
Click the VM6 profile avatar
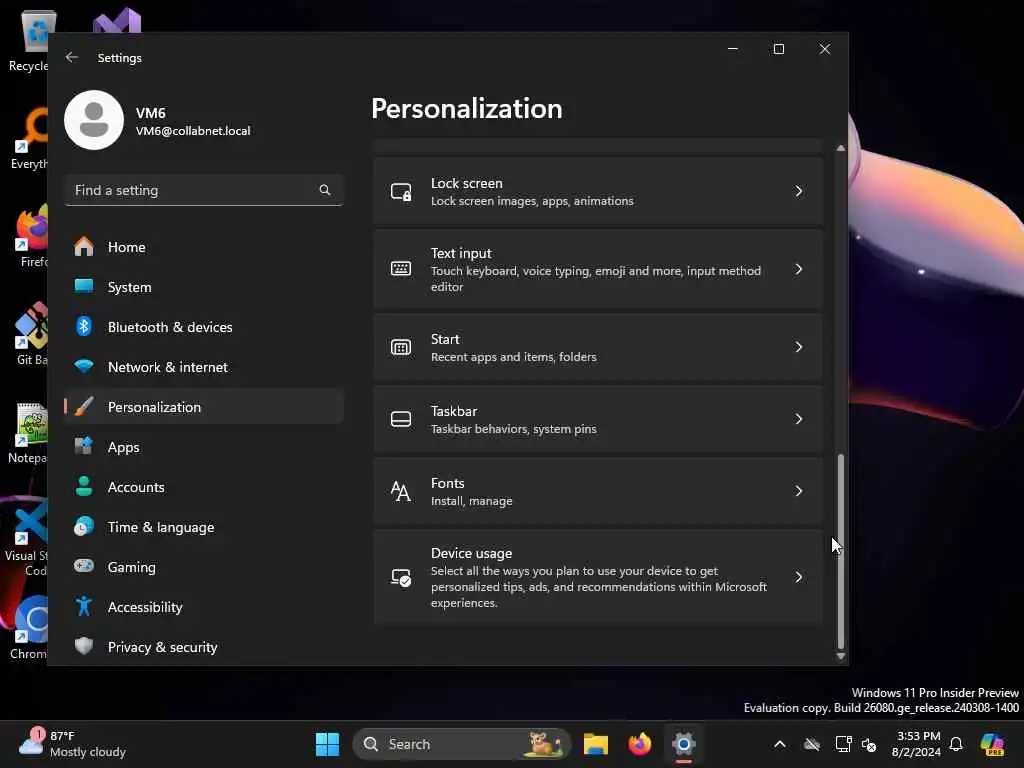[94, 120]
